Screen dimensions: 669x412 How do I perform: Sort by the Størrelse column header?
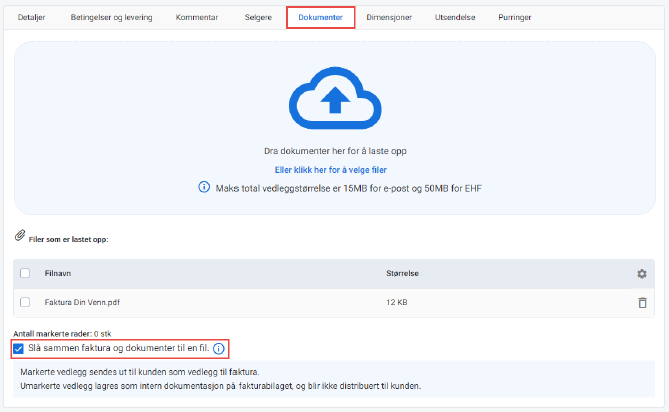pos(404,274)
